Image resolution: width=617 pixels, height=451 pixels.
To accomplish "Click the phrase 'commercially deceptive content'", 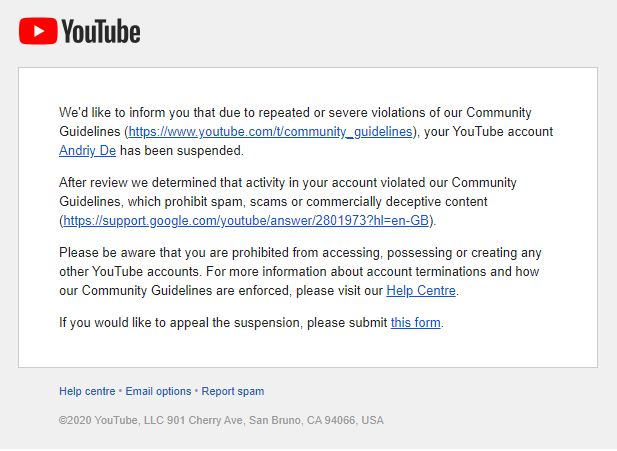I will (x=431, y=201).
